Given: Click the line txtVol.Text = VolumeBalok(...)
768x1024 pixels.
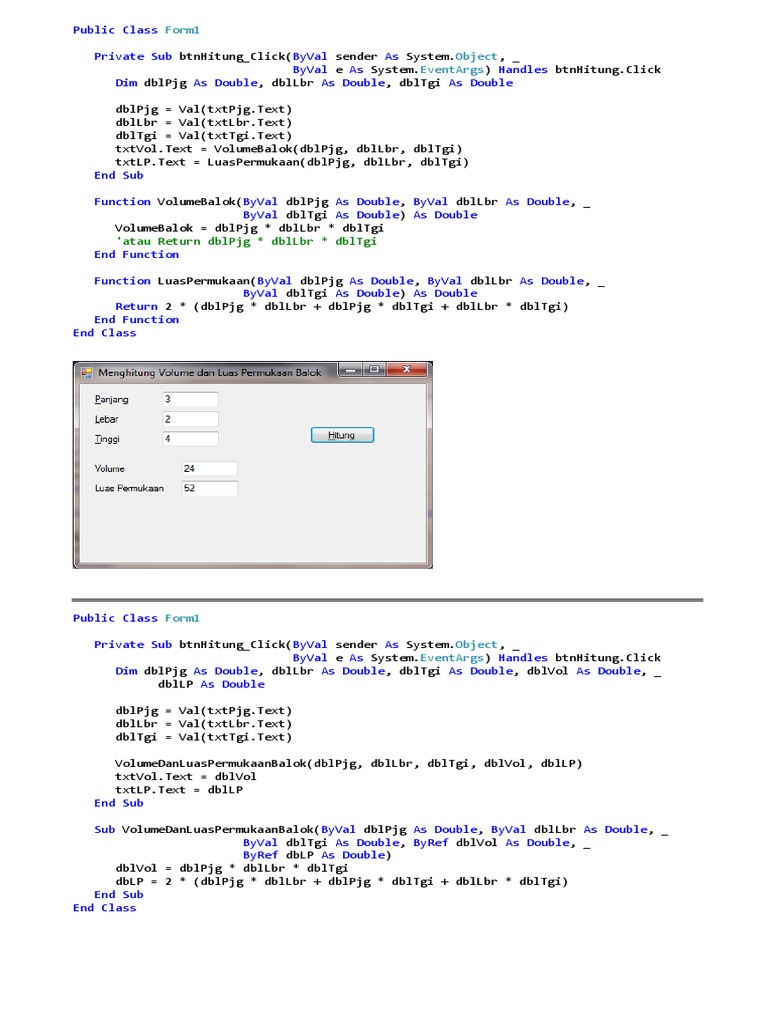Looking at the screenshot, I should (x=289, y=149).
